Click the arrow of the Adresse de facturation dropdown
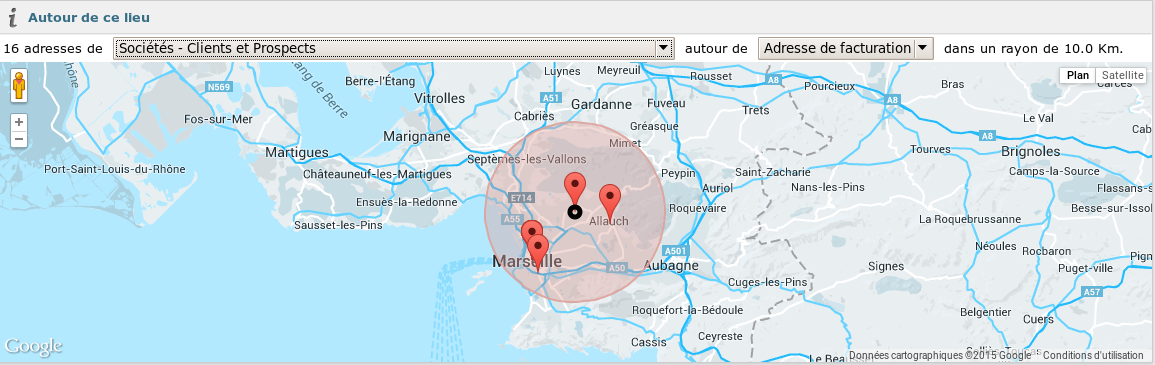The height and width of the screenshot is (365, 1155). [923, 49]
